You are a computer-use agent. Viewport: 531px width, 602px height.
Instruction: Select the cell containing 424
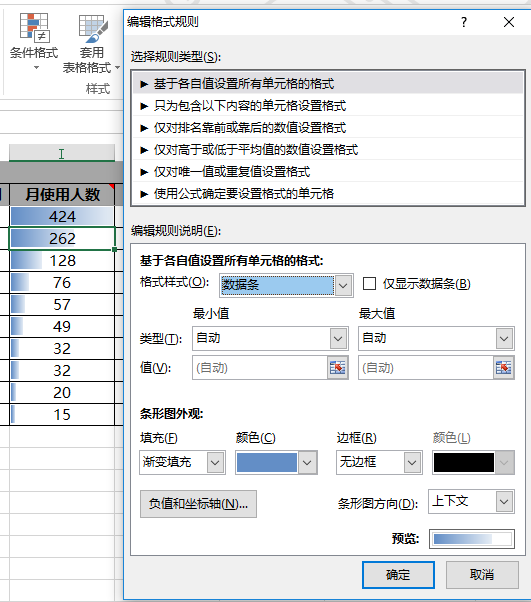click(x=62, y=217)
